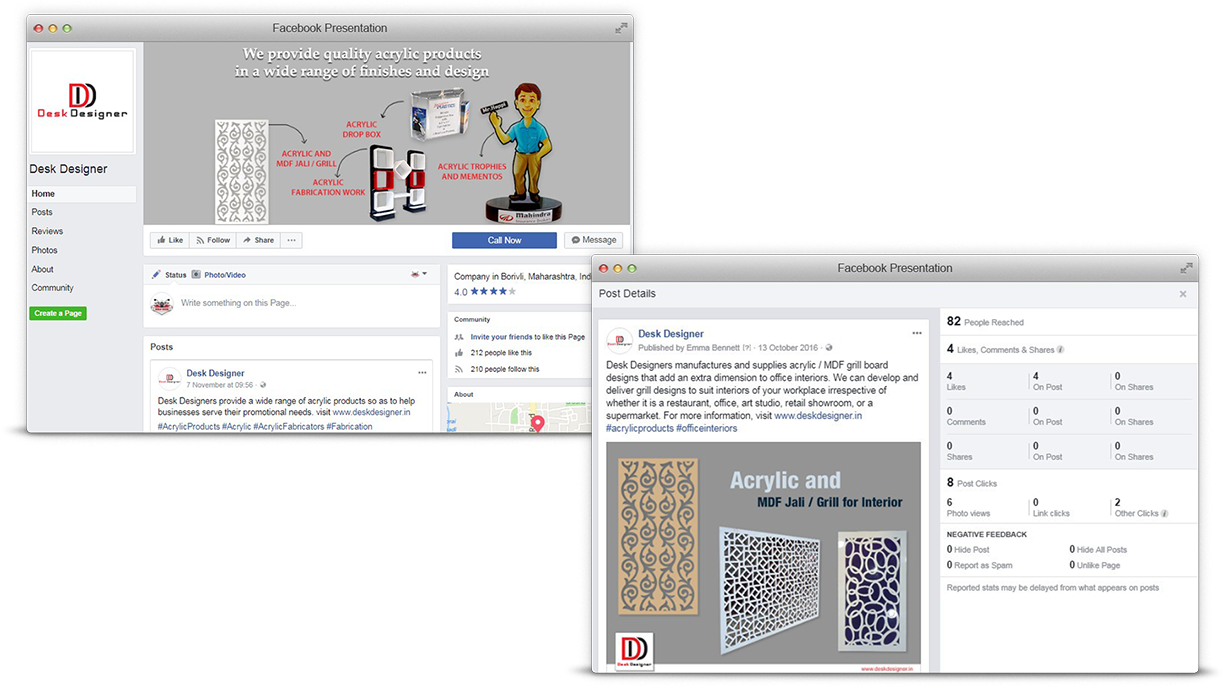
Task: Open the more options menu beside Share
Action: (x=292, y=240)
